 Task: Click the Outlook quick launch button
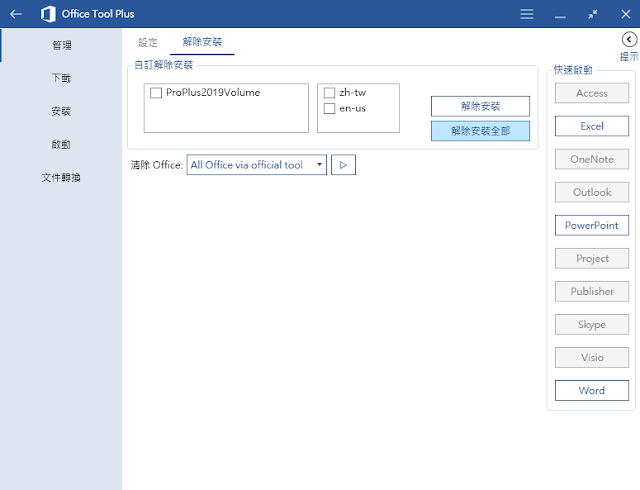(592, 192)
